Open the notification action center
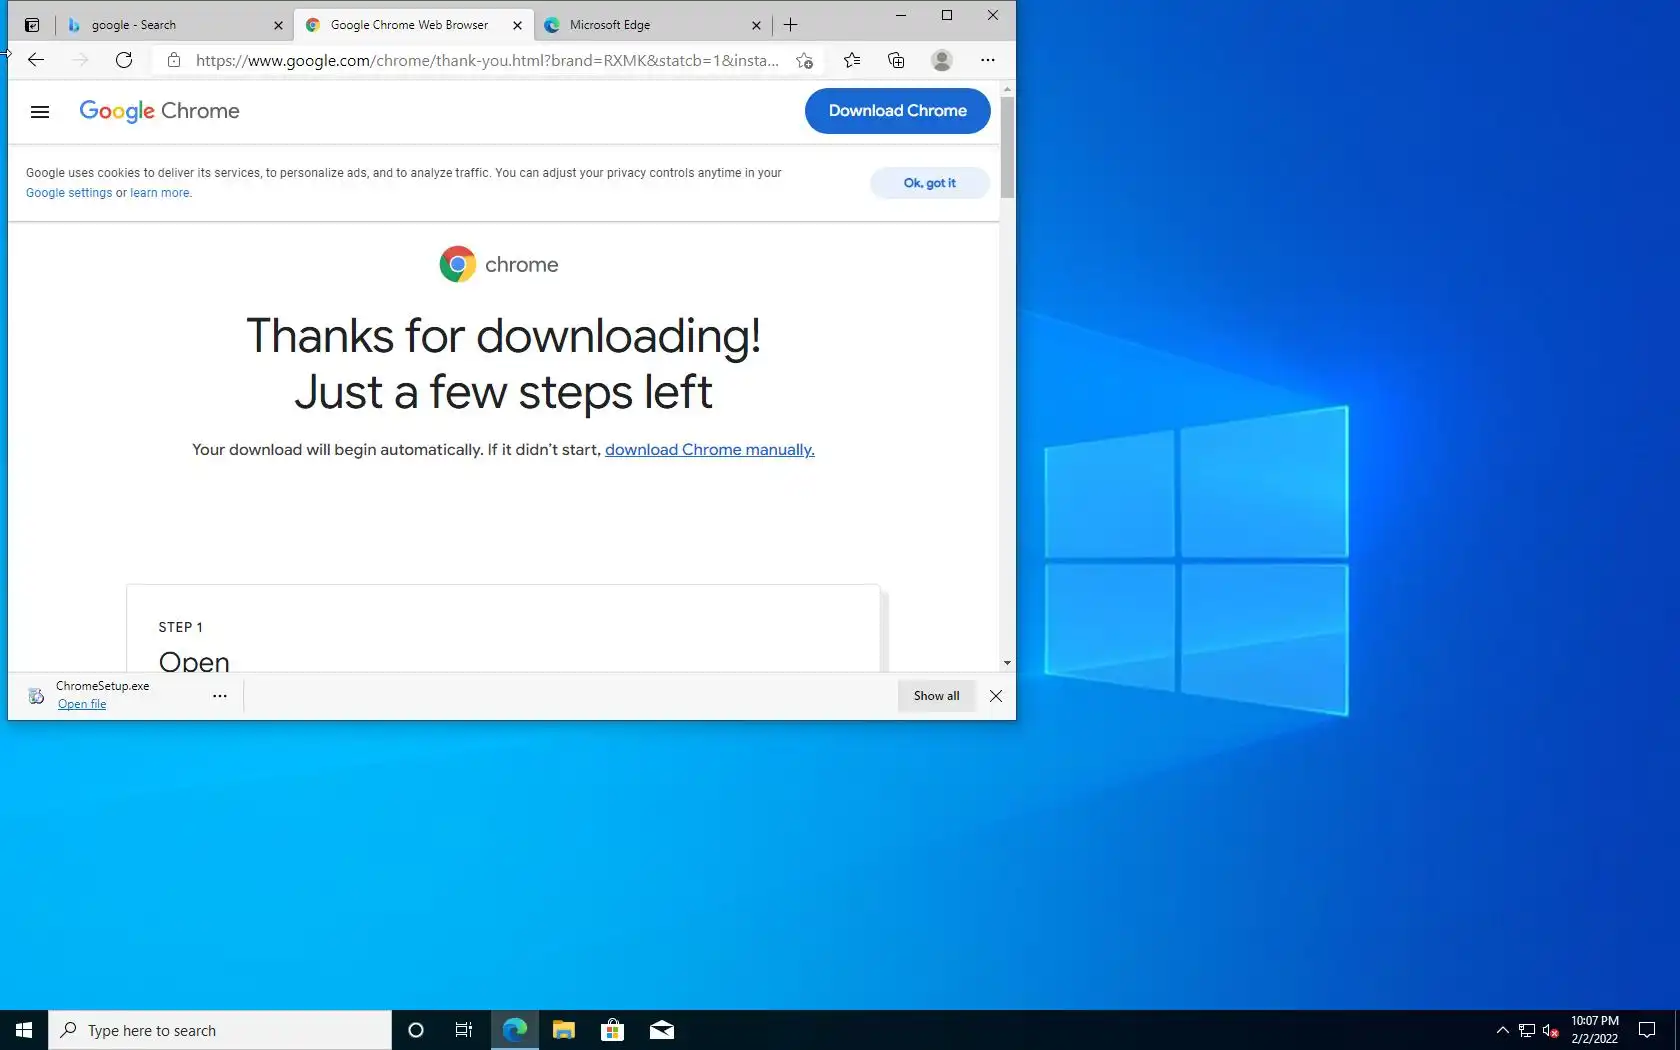 (x=1647, y=1030)
